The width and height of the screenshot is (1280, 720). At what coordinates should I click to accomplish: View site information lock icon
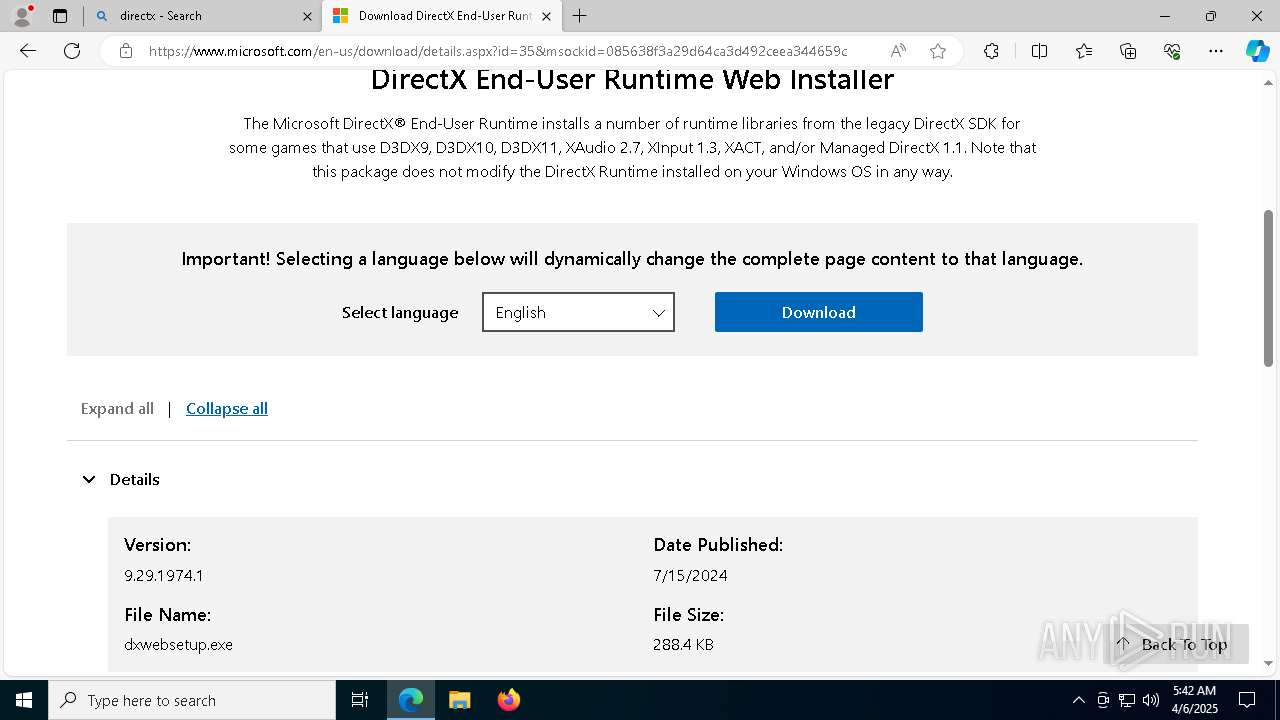point(126,51)
